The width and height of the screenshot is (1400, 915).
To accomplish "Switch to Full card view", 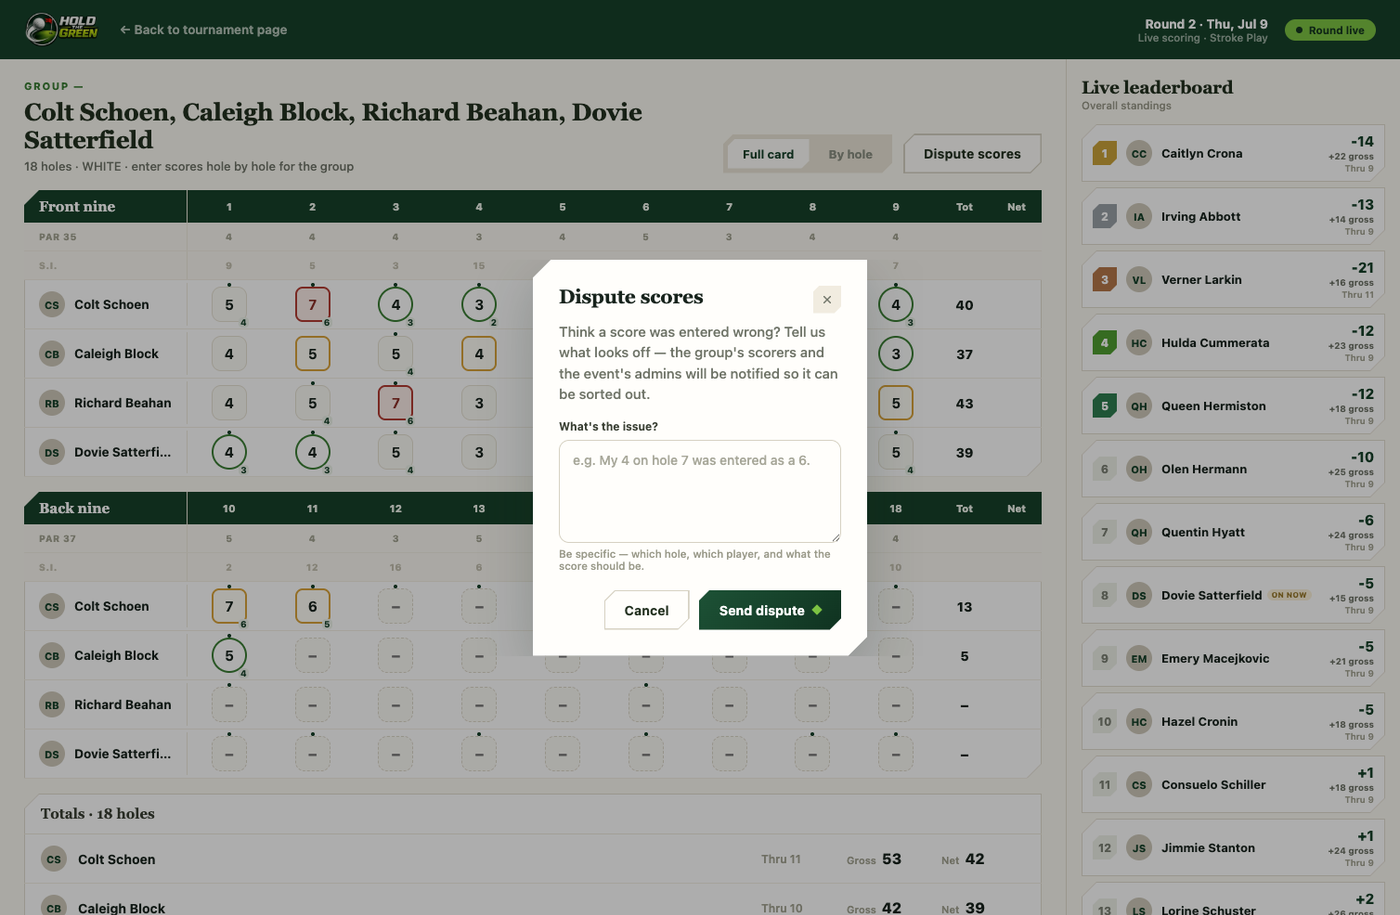I will 768,154.
